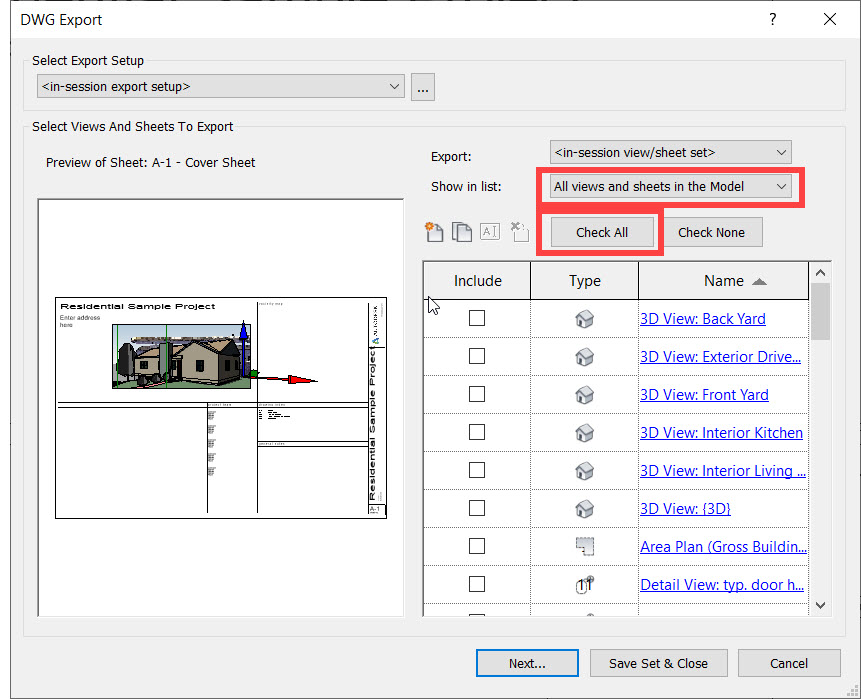Open the Area Plan (Gross Building) link
The height and width of the screenshot is (699, 861).
pos(723,546)
